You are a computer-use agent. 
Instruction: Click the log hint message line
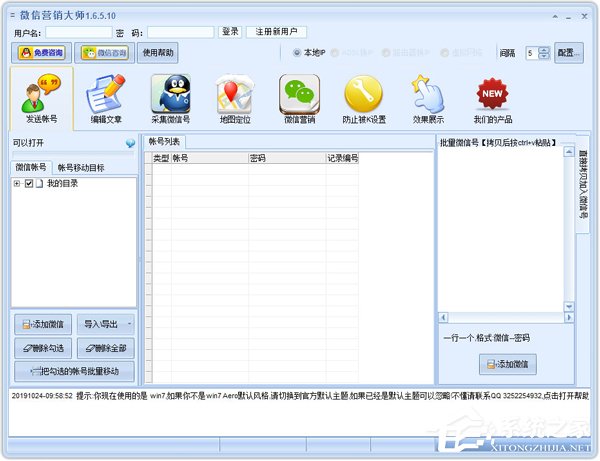300,396
